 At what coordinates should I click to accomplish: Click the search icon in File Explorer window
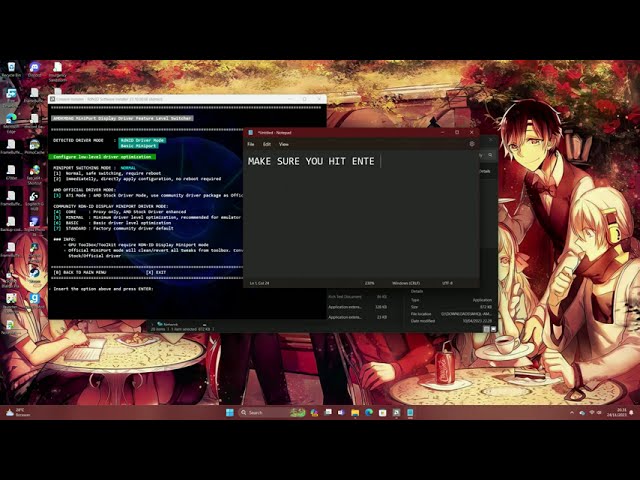[x=490, y=155]
